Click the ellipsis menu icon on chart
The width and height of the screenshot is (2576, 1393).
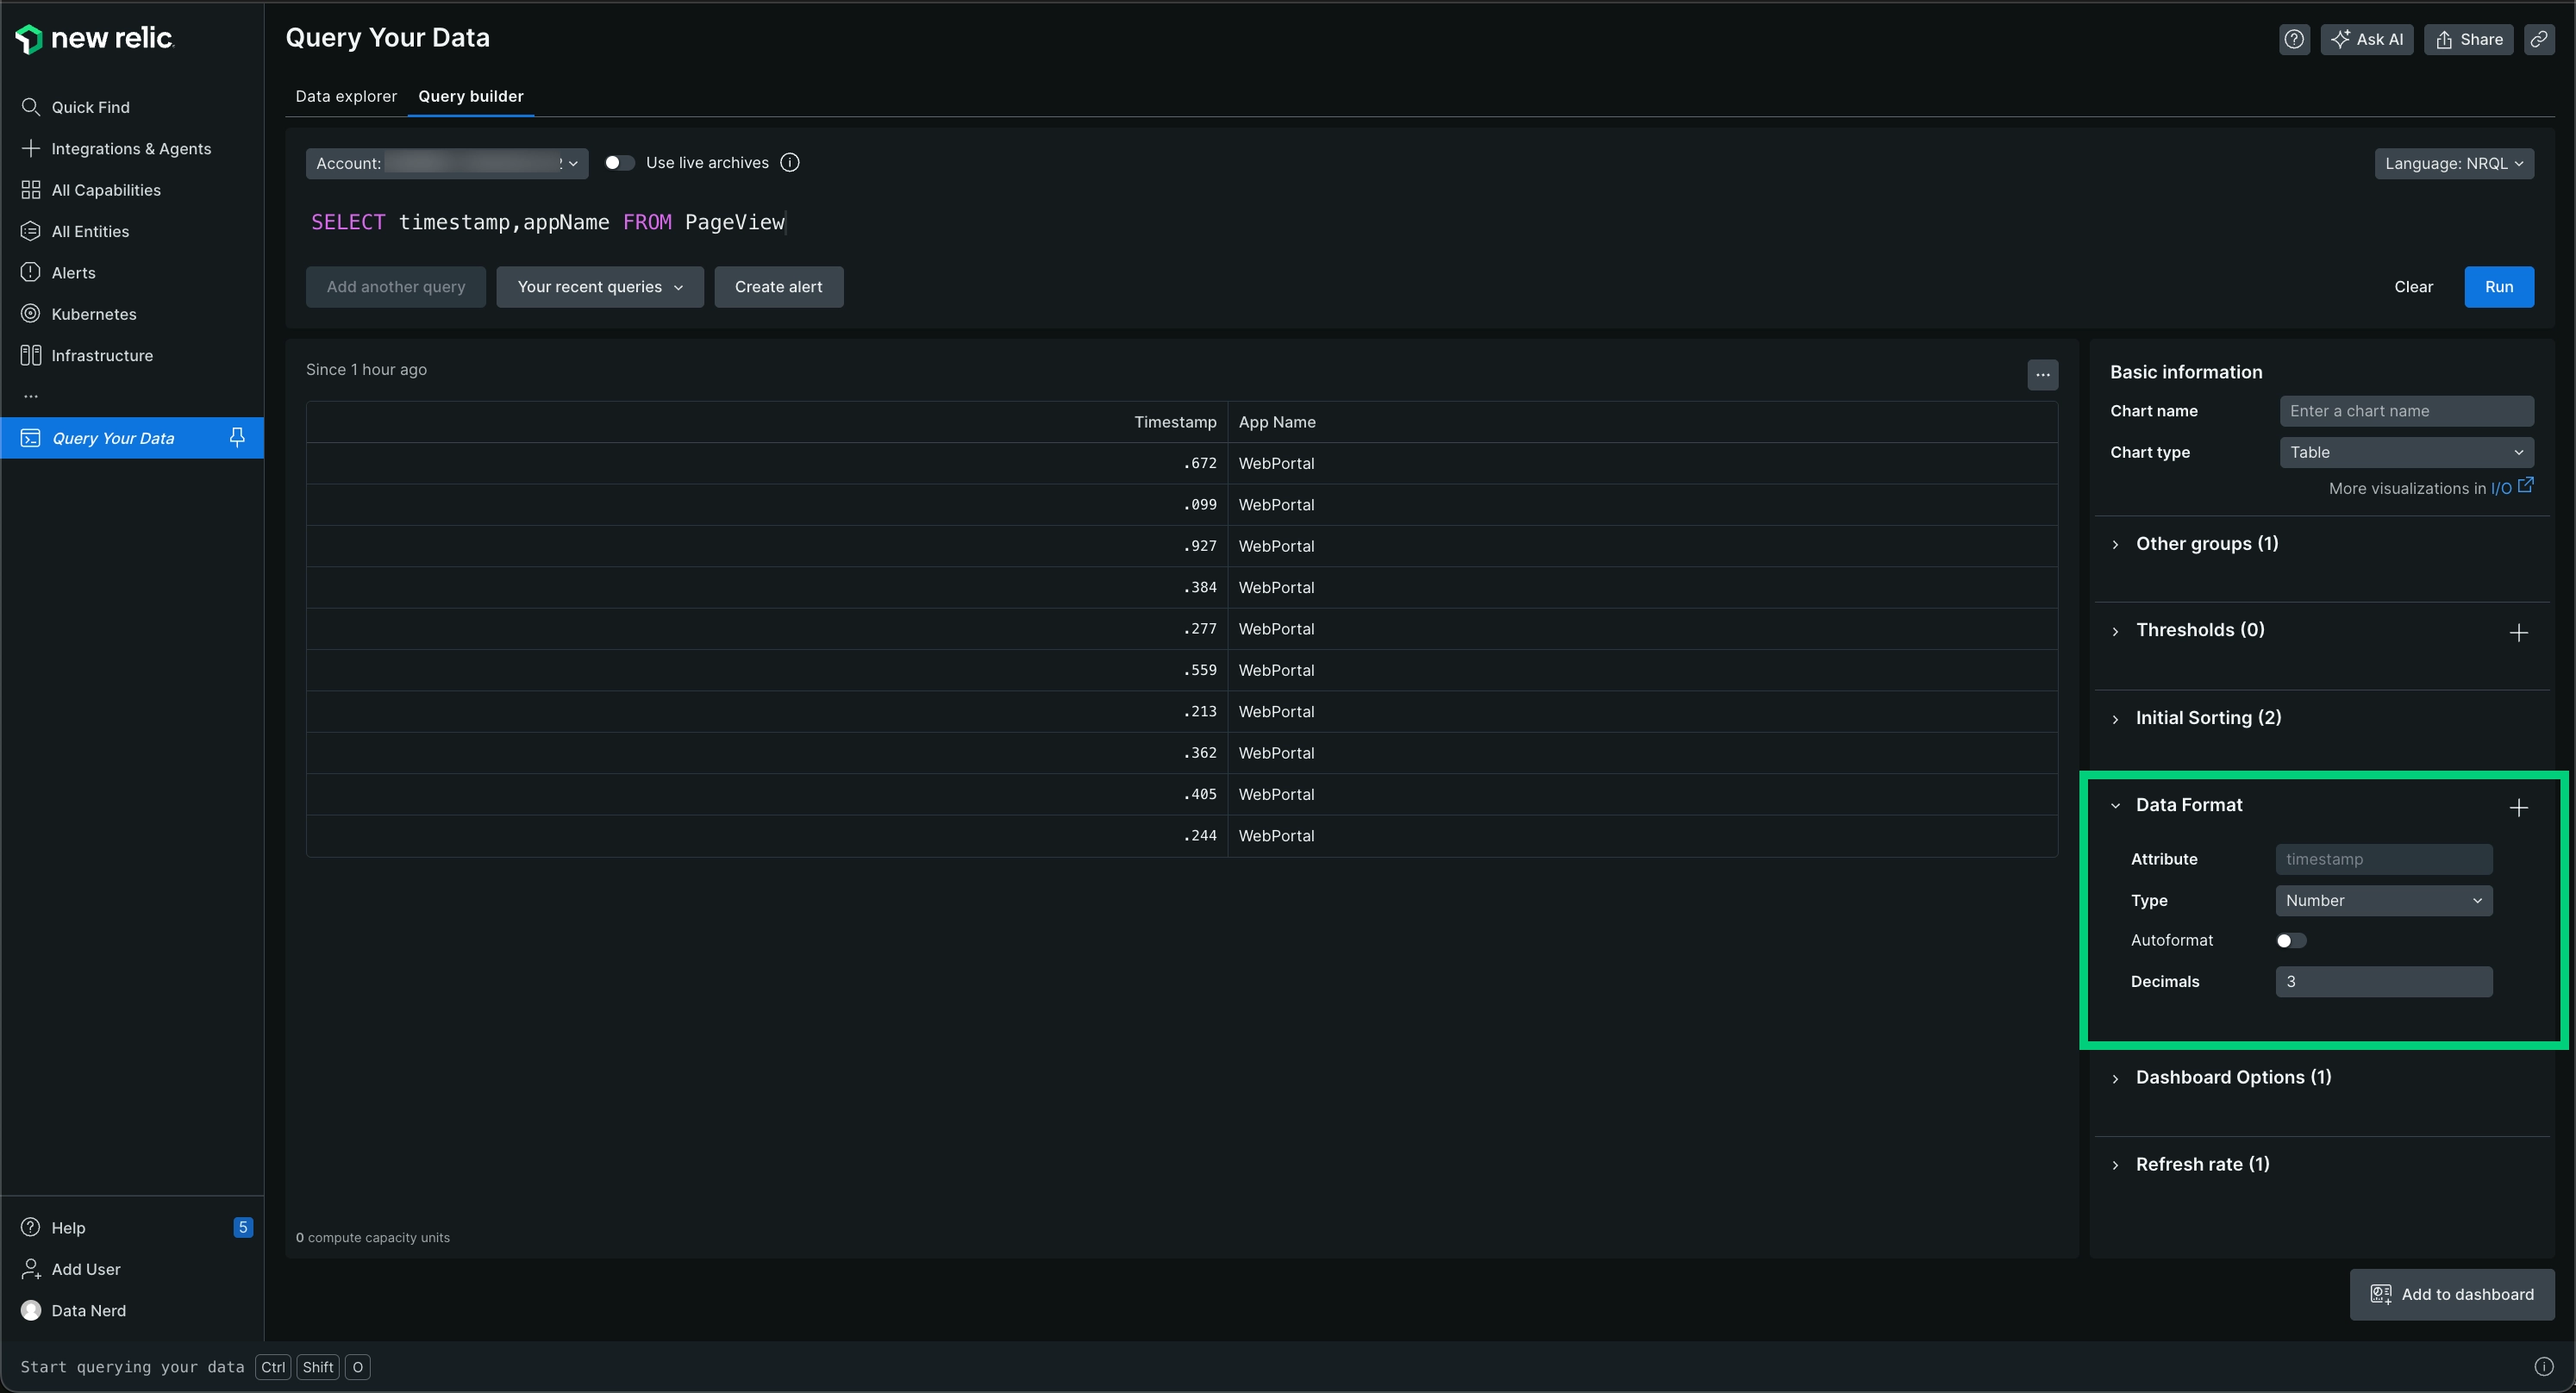click(2042, 374)
